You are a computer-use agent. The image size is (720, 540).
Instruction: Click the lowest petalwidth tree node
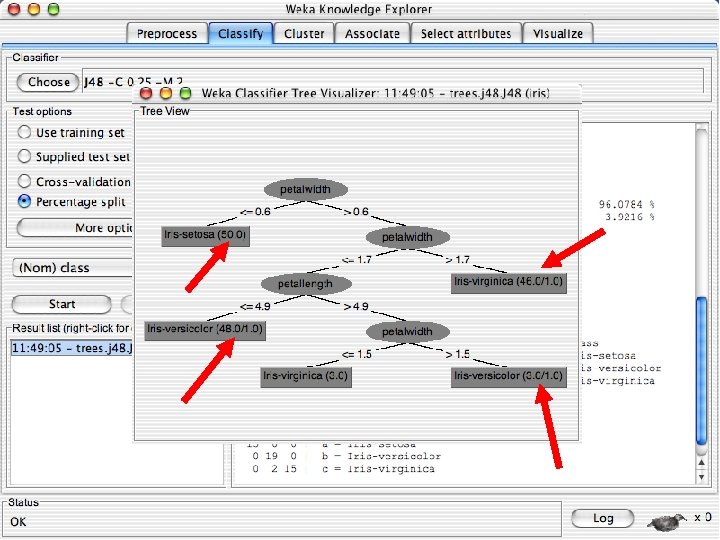(x=407, y=332)
